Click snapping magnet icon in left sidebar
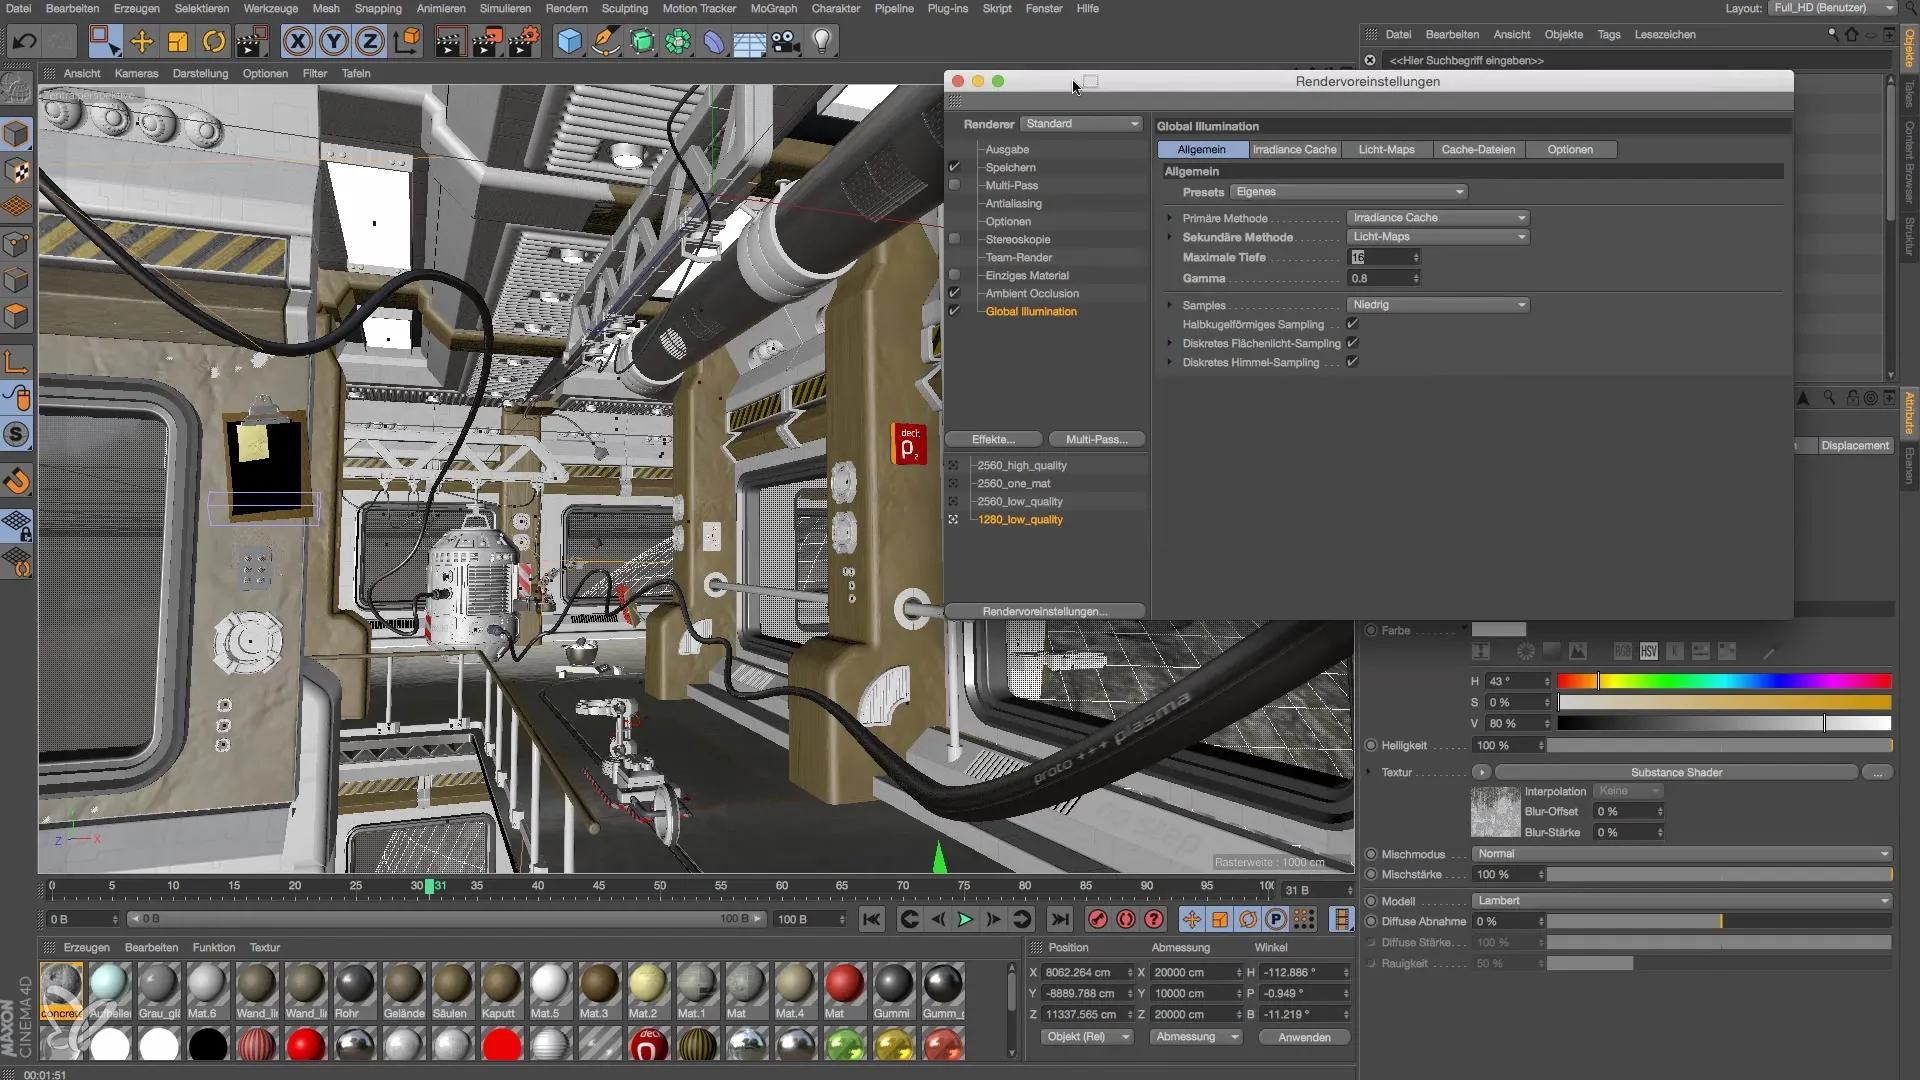 (17, 481)
